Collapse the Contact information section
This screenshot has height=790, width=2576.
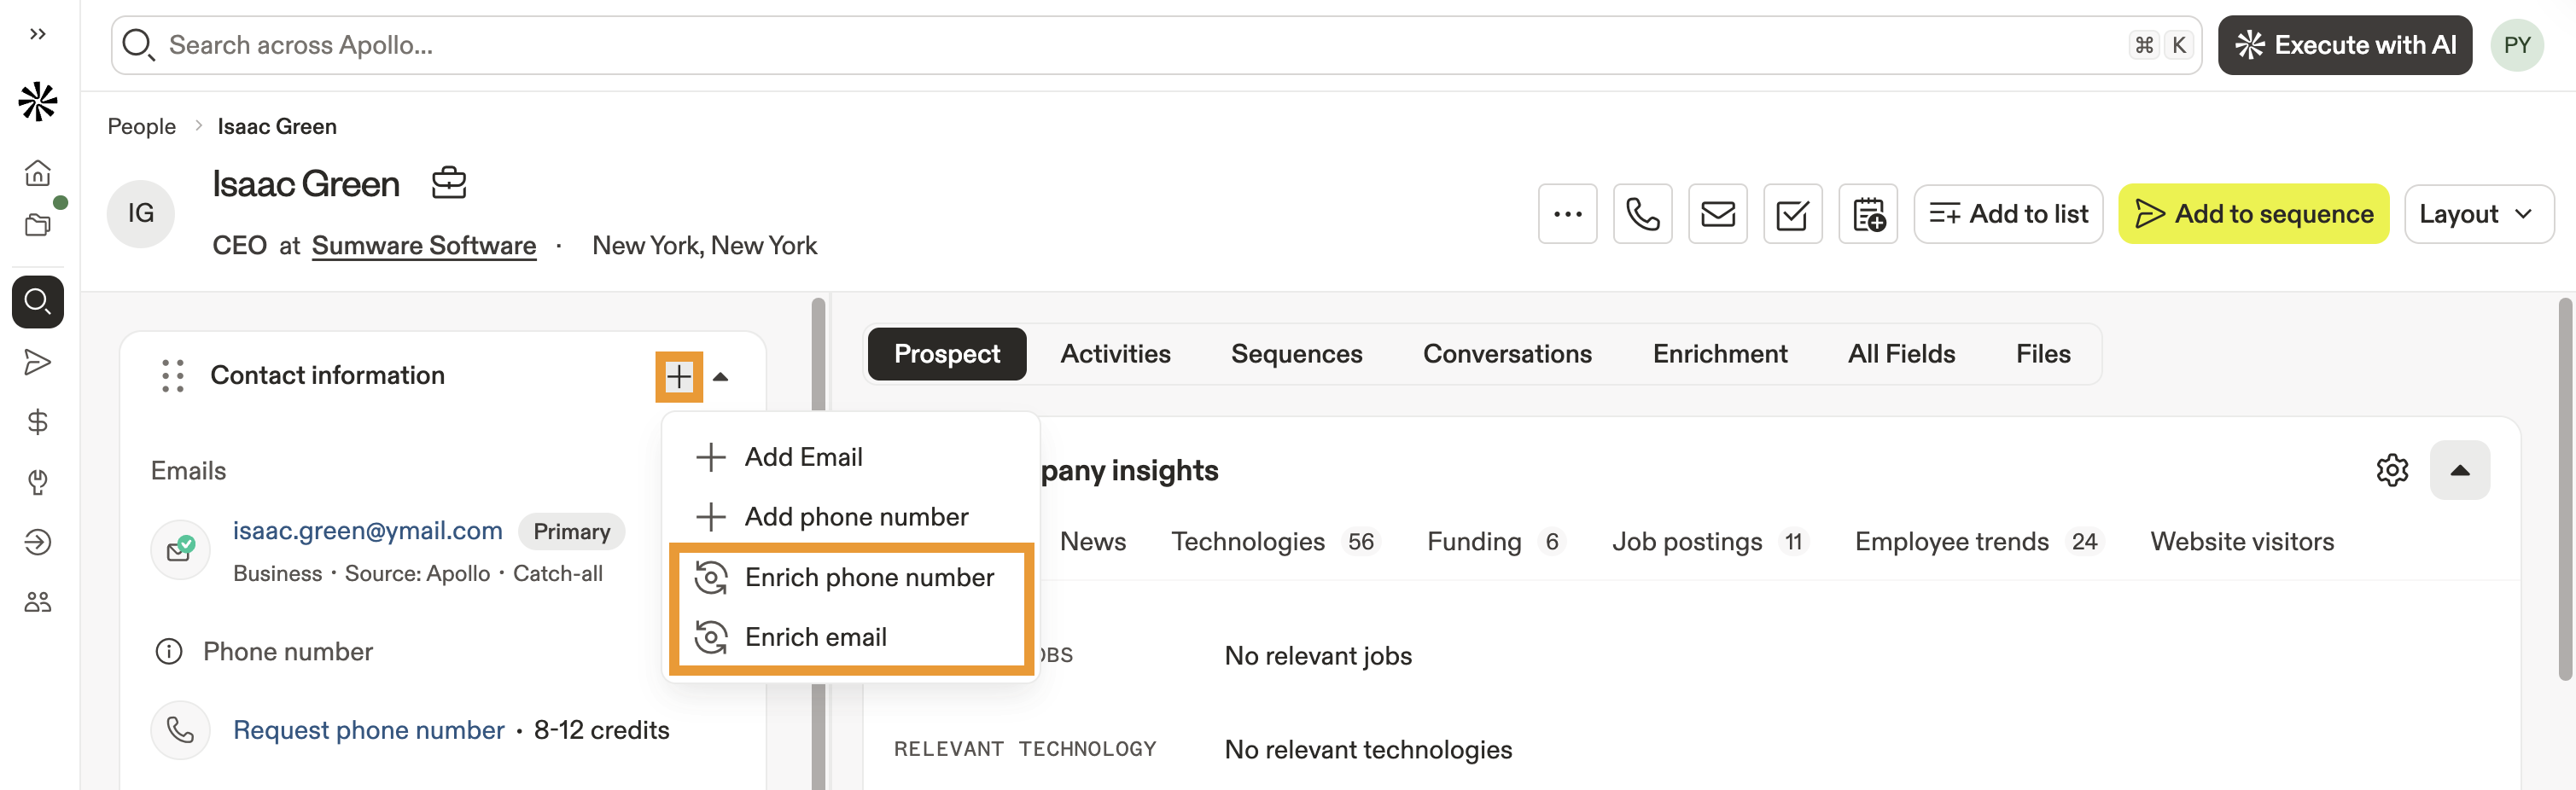[720, 377]
